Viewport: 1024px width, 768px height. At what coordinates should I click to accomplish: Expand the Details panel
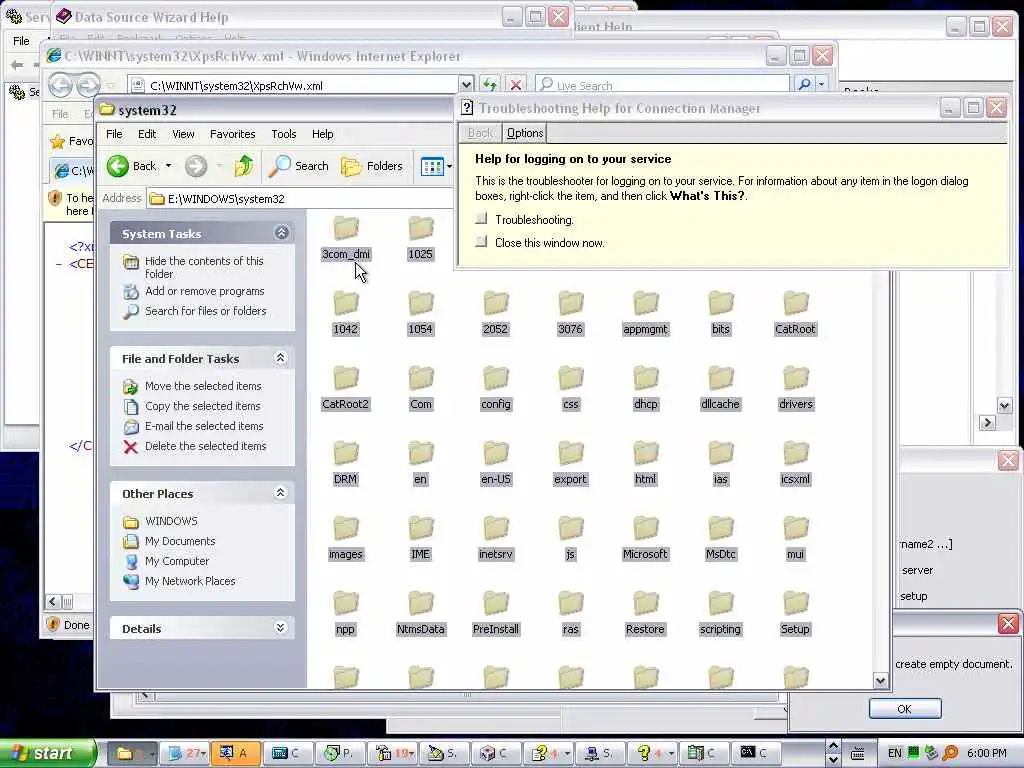pyautogui.click(x=281, y=628)
